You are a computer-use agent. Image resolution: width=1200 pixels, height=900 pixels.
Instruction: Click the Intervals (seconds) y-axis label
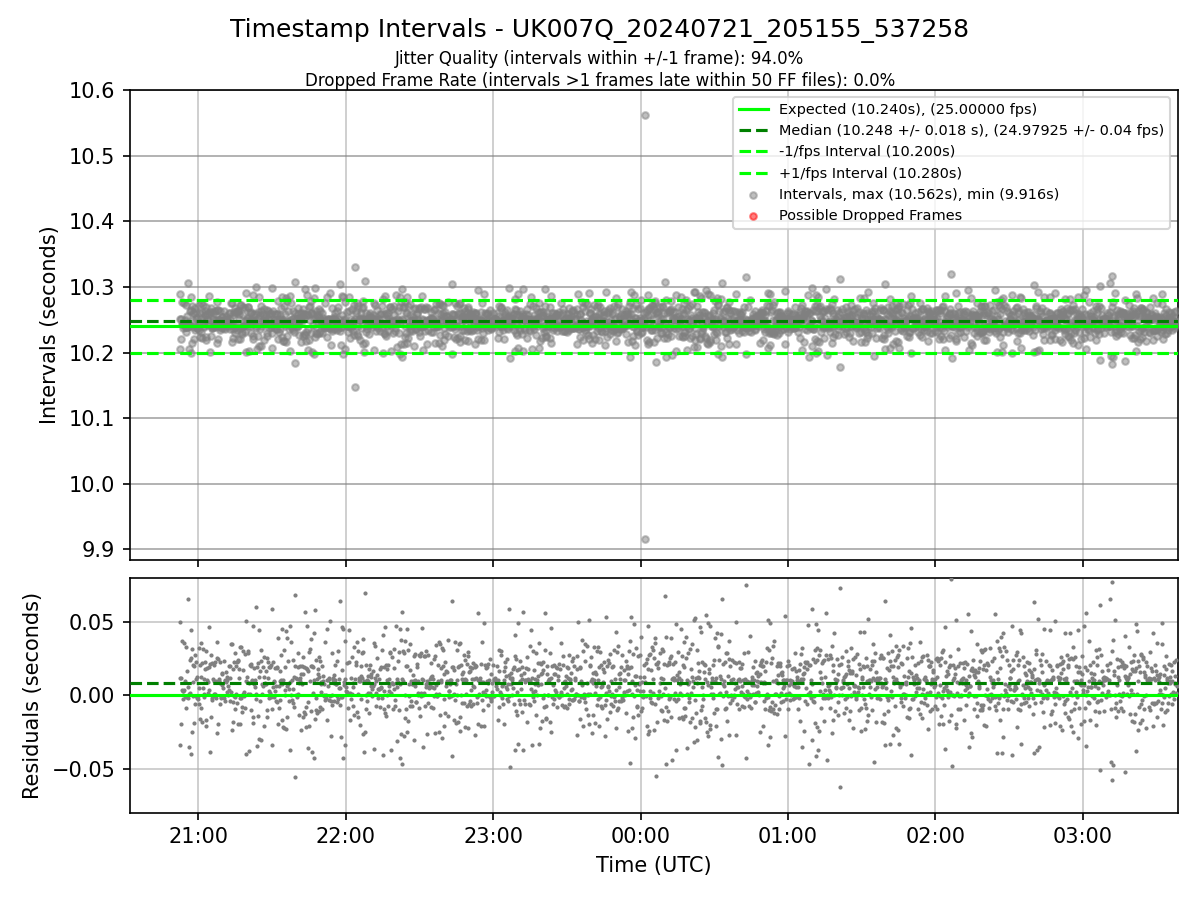[x=49, y=325]
